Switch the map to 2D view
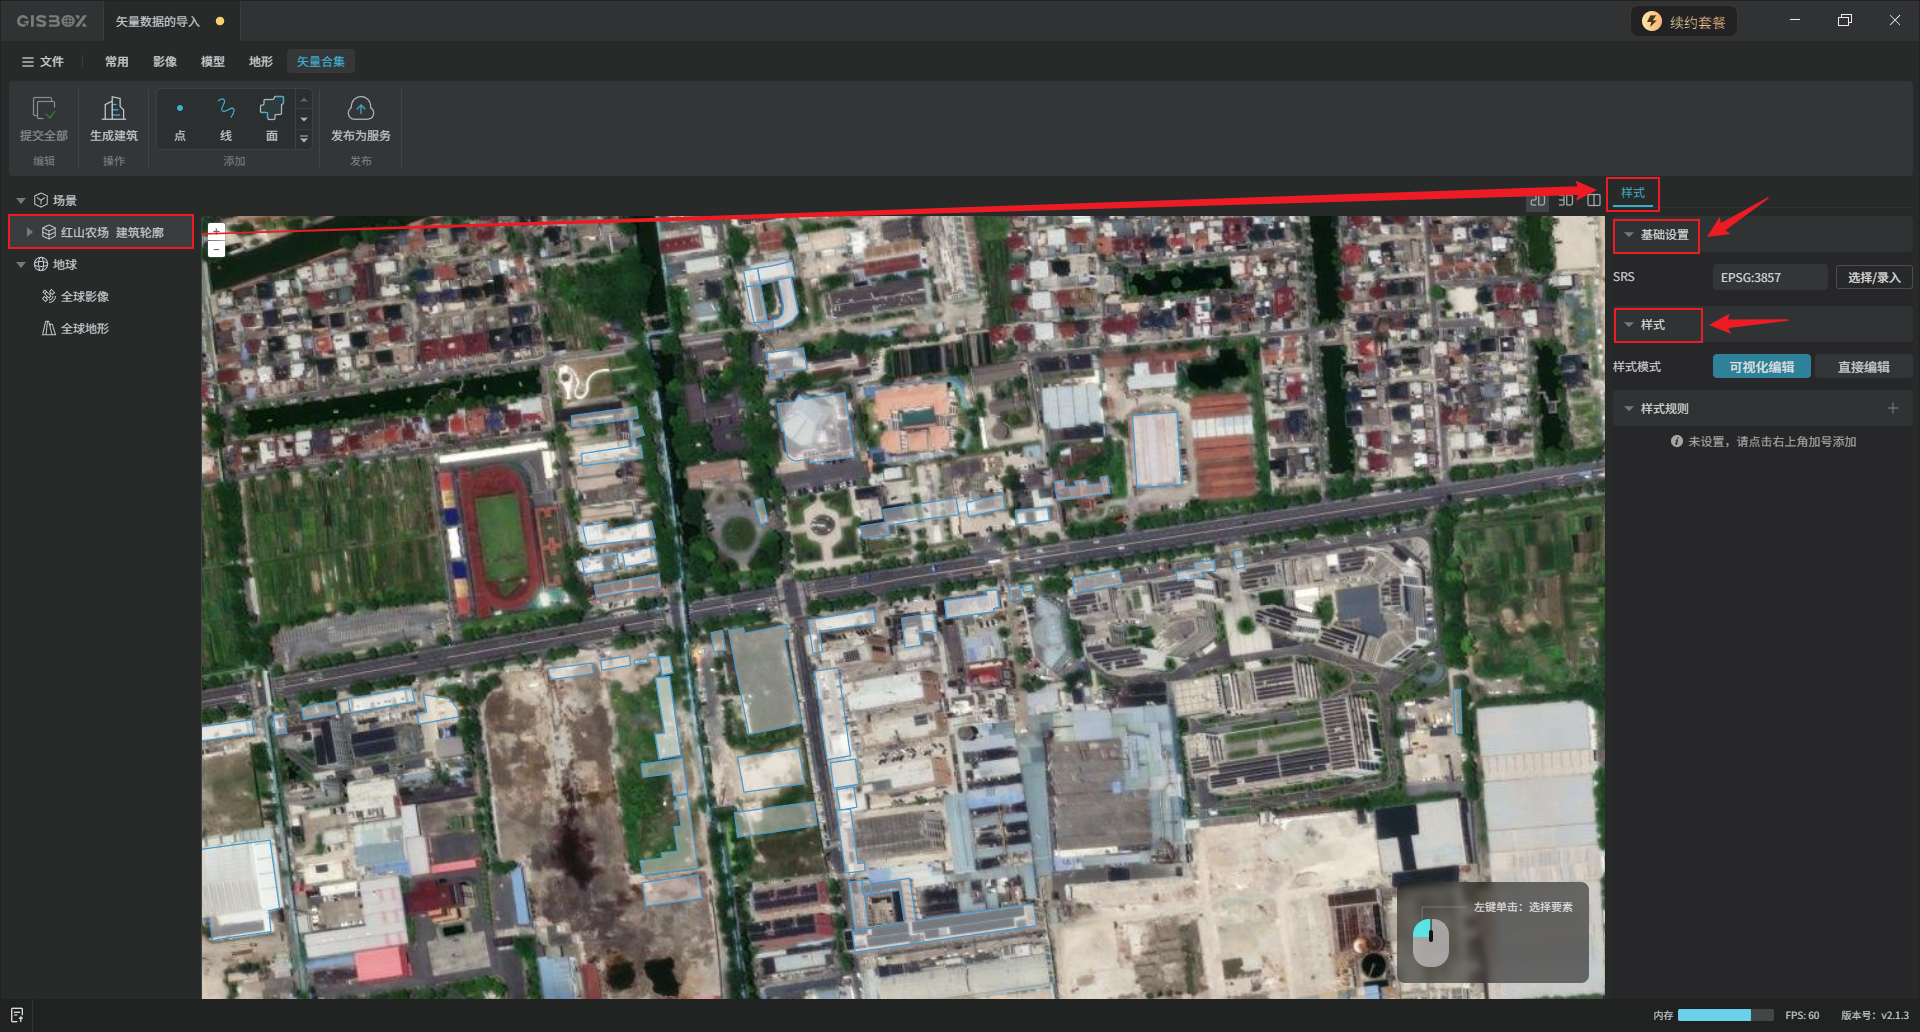 tap(1537, 201)
